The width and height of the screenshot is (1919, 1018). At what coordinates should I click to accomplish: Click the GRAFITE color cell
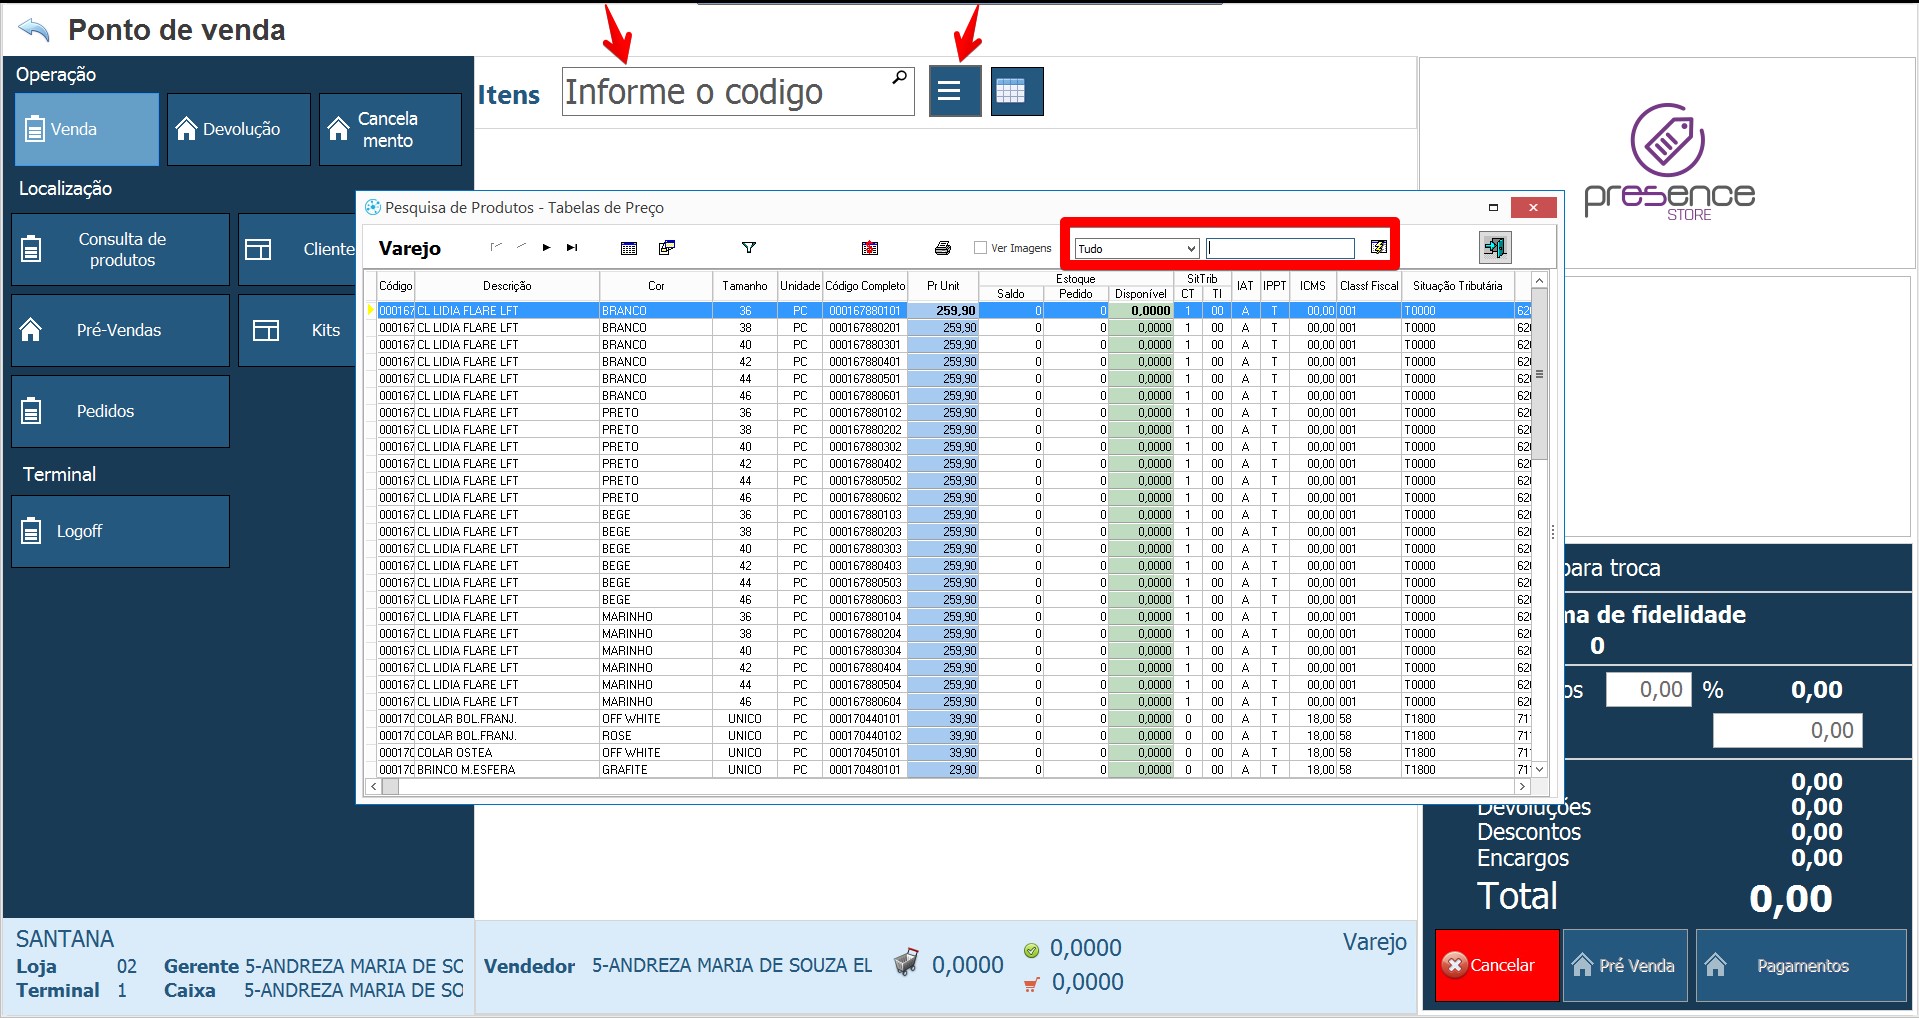click(656, 770)
